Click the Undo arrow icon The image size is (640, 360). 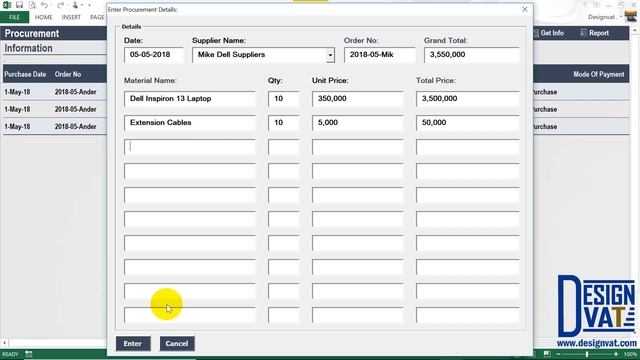[44, 5]
